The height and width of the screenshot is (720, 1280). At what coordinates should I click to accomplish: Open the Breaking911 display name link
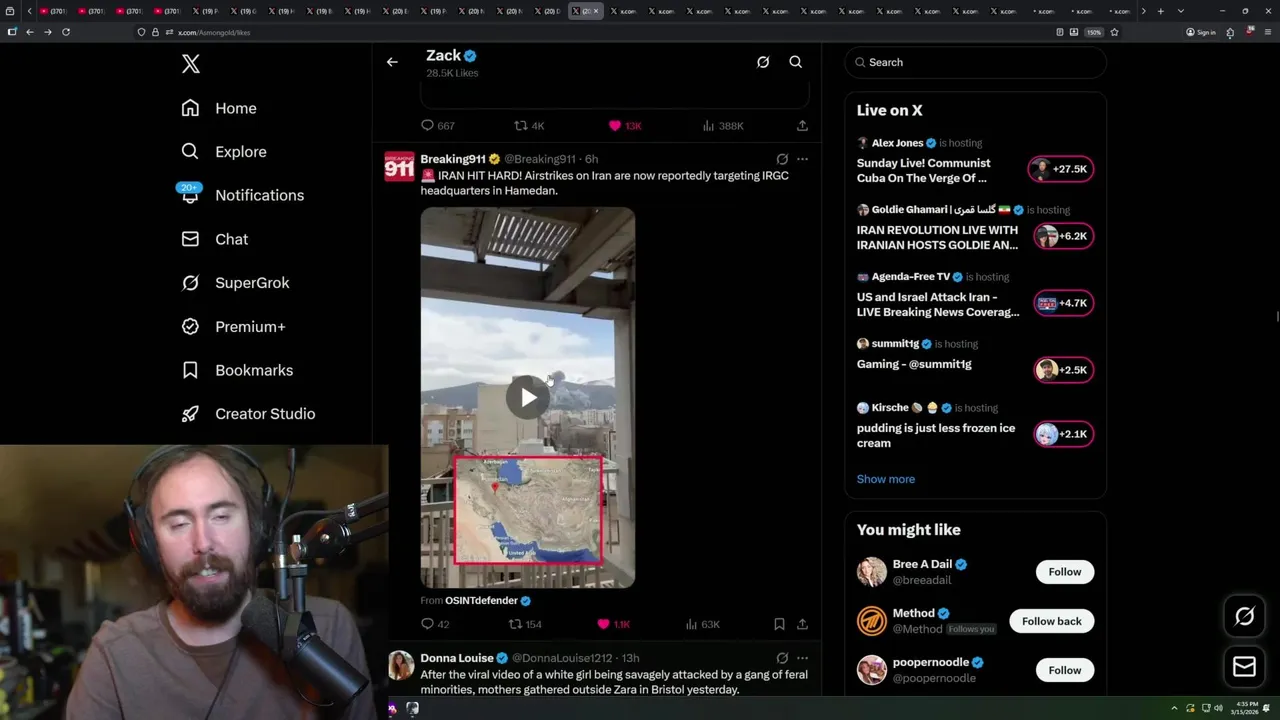pos(453,159)
